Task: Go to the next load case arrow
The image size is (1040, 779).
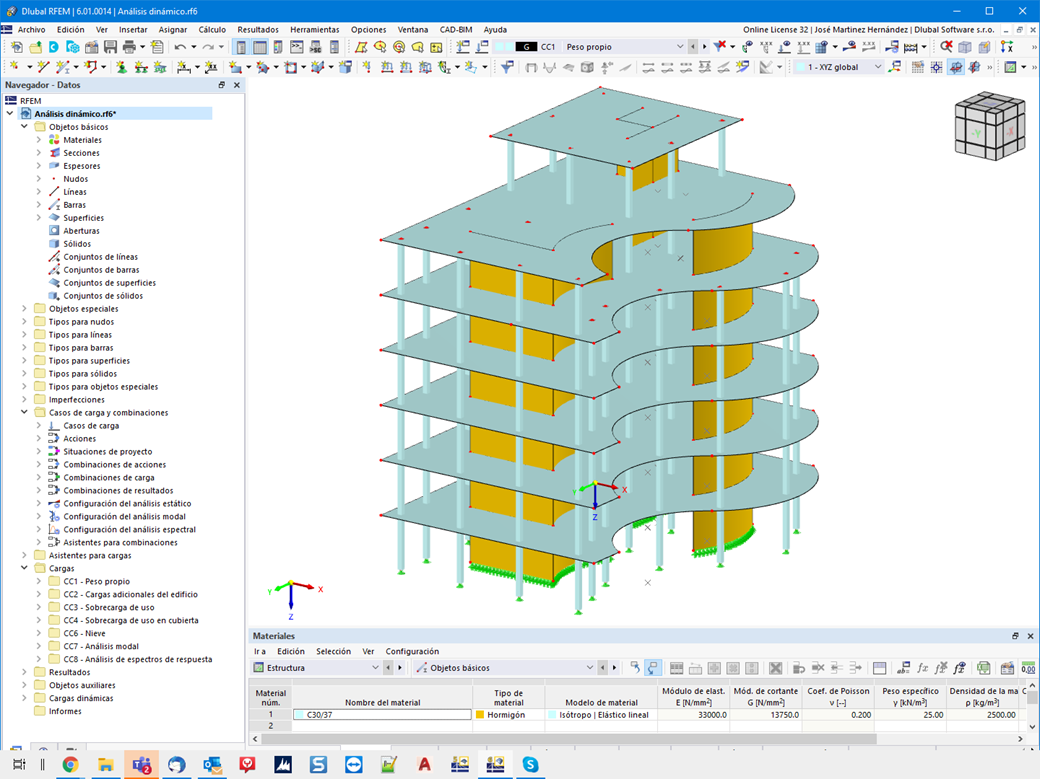Action: [704, 47]
